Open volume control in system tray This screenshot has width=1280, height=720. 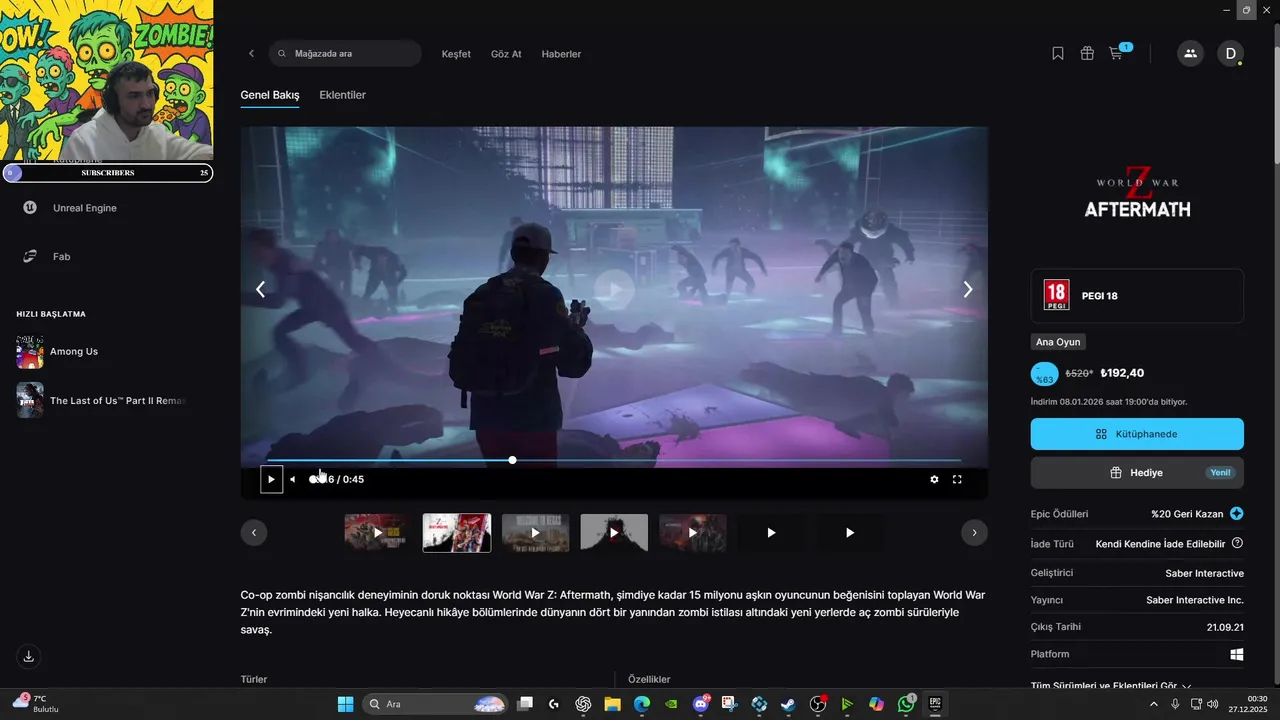[1213, 704]
